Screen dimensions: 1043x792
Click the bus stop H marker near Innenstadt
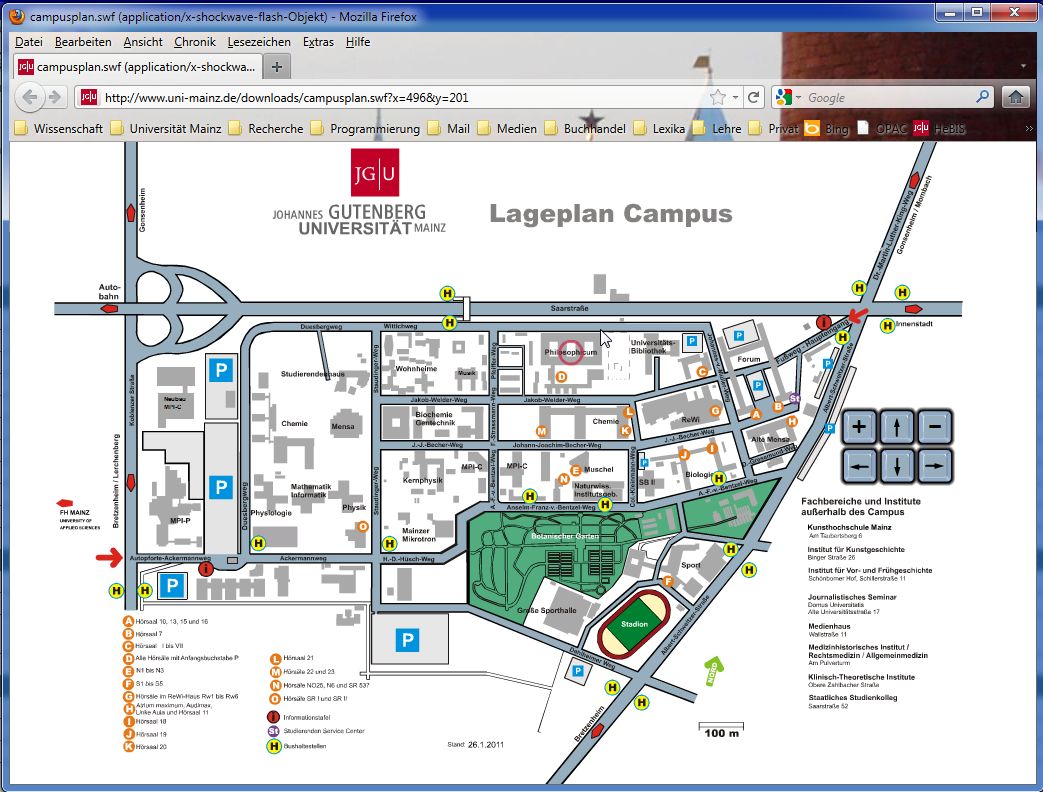pos(887,326)
